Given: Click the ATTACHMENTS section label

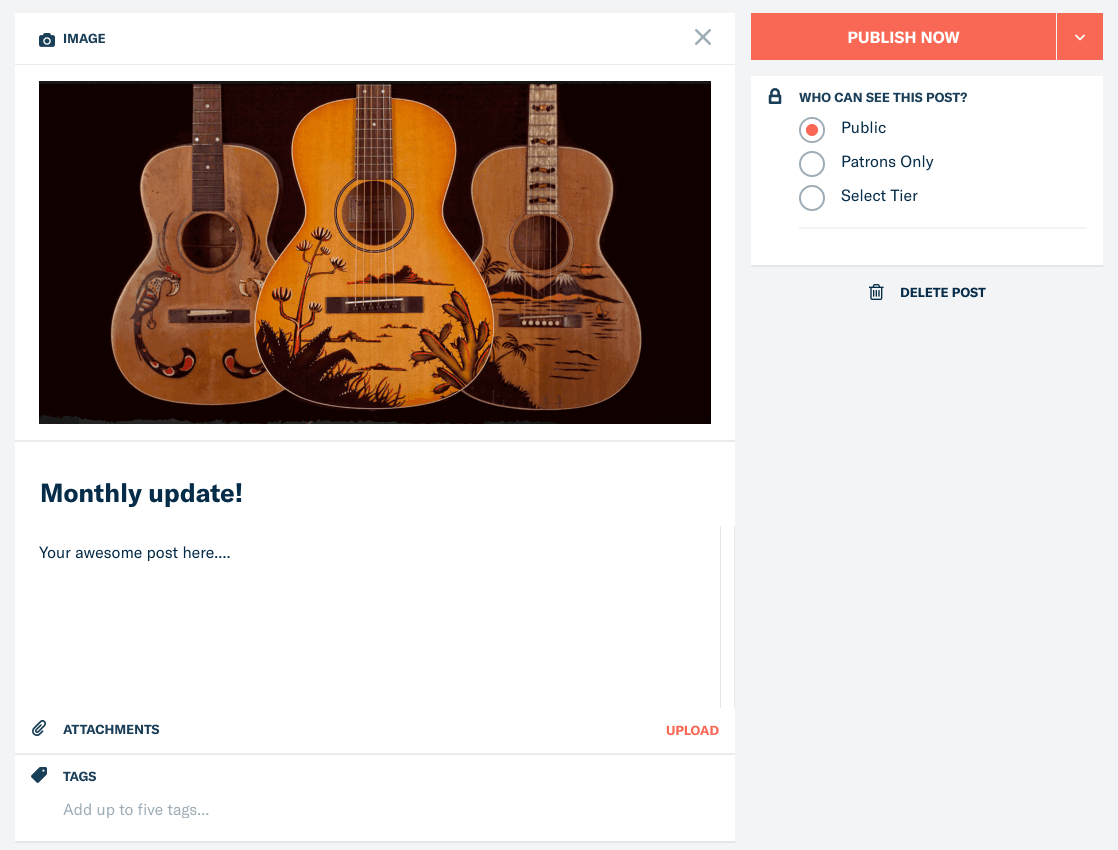Looking at the screenshot, I should (111, 729).
